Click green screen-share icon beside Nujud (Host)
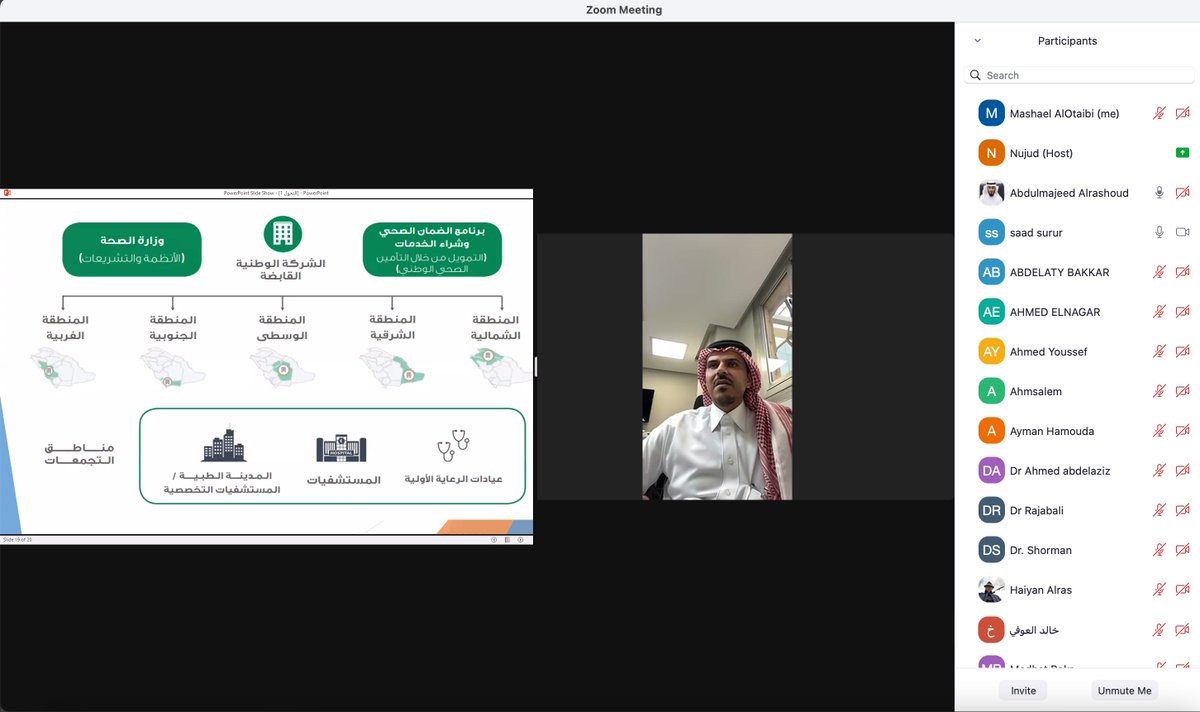This screenshot has height=712, width=1200. (1182, 153)
